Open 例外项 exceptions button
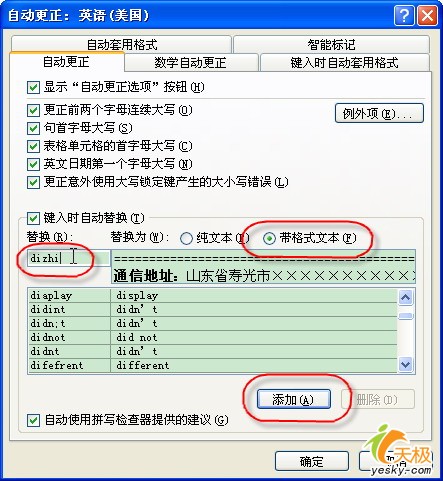The image size is (443, 481). click(379, 113)
